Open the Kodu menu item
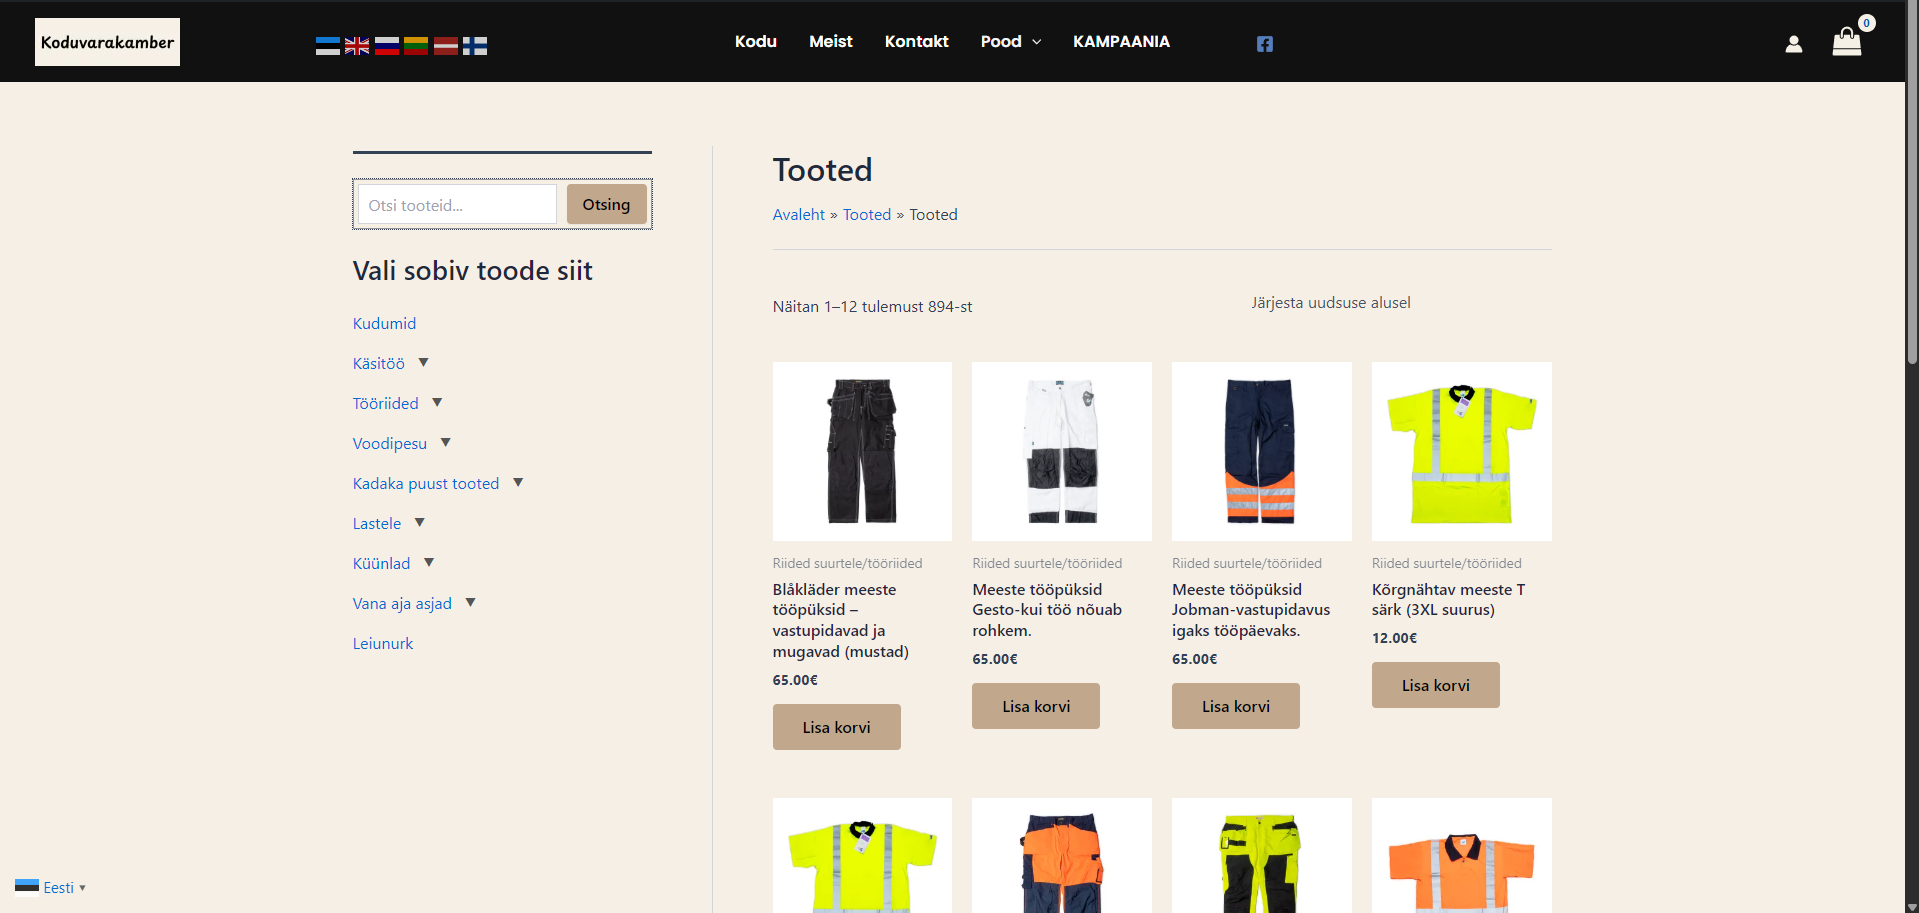 click(x=756, y=41)
